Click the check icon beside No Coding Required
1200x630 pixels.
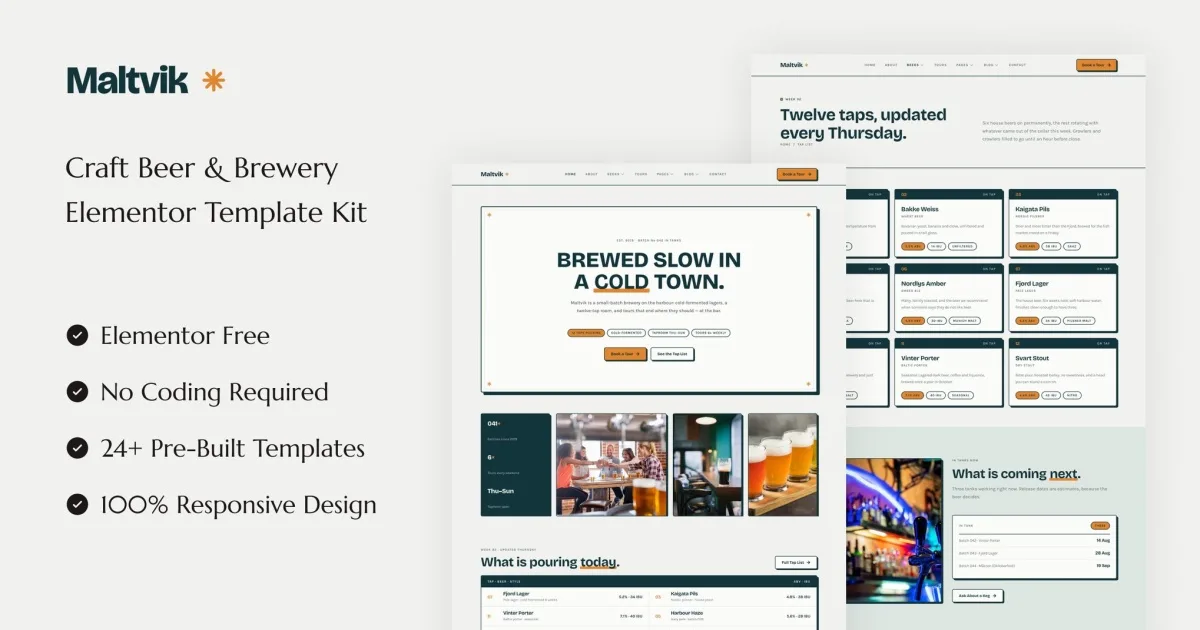click(77, 391)
